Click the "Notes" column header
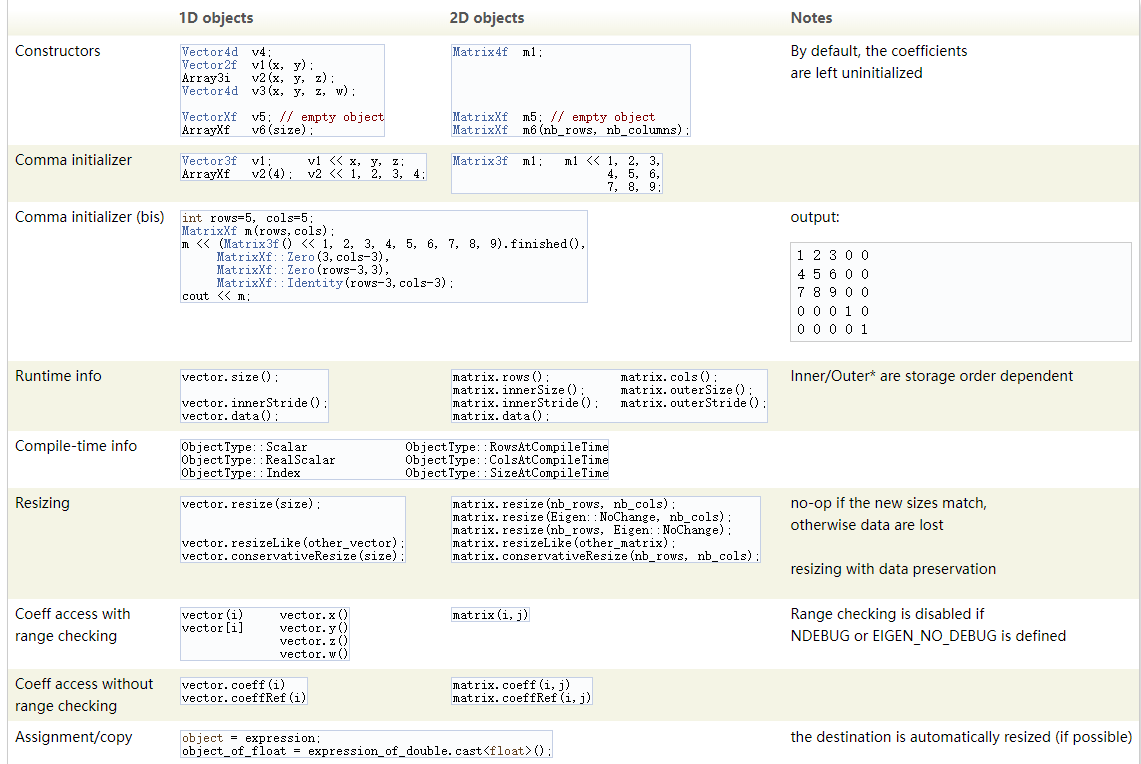1141x764 pixels. (x=811, y=18)
